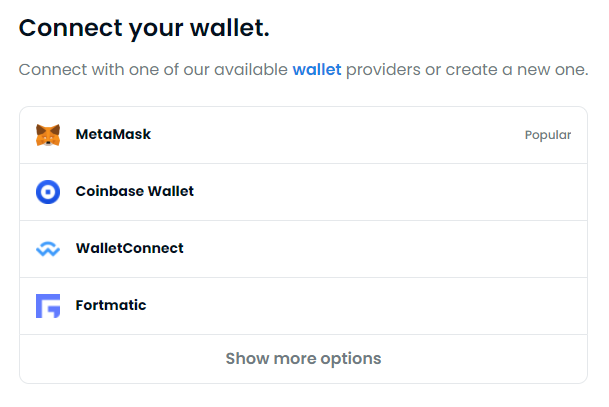The image size is (609, 407).
Task: Click the blank area beside Show more options
Action: coord(485,359)
